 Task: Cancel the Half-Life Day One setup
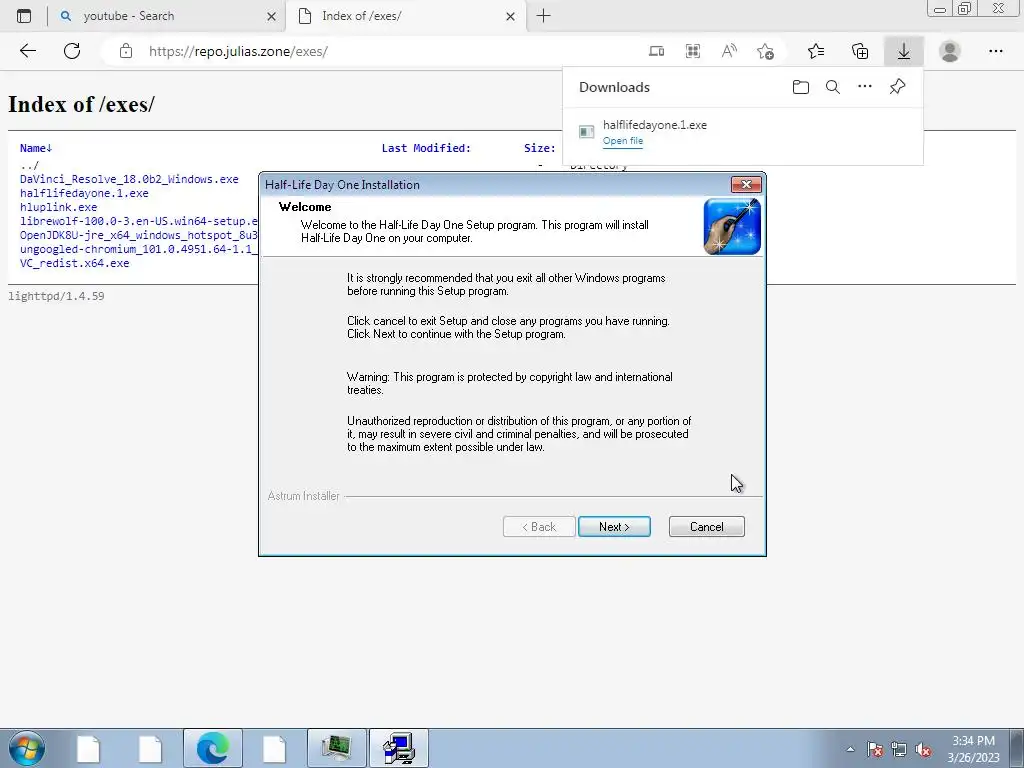(706, 526)
